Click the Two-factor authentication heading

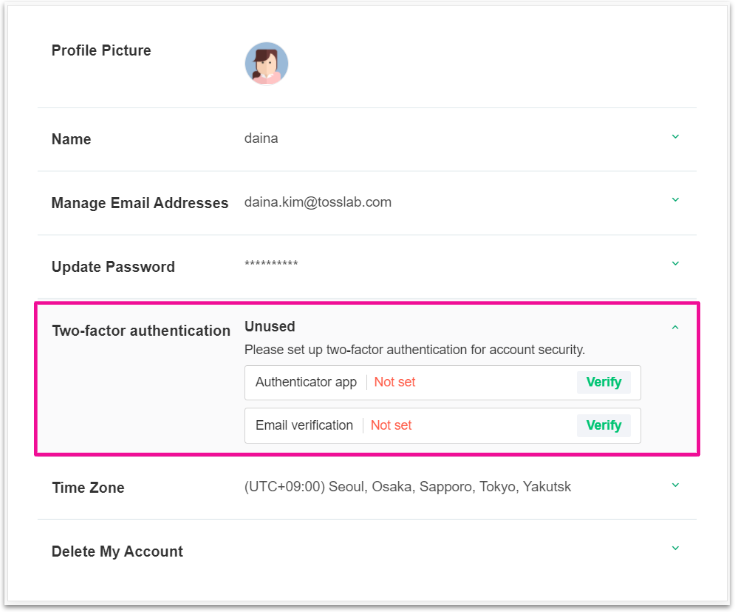[141, 331]
